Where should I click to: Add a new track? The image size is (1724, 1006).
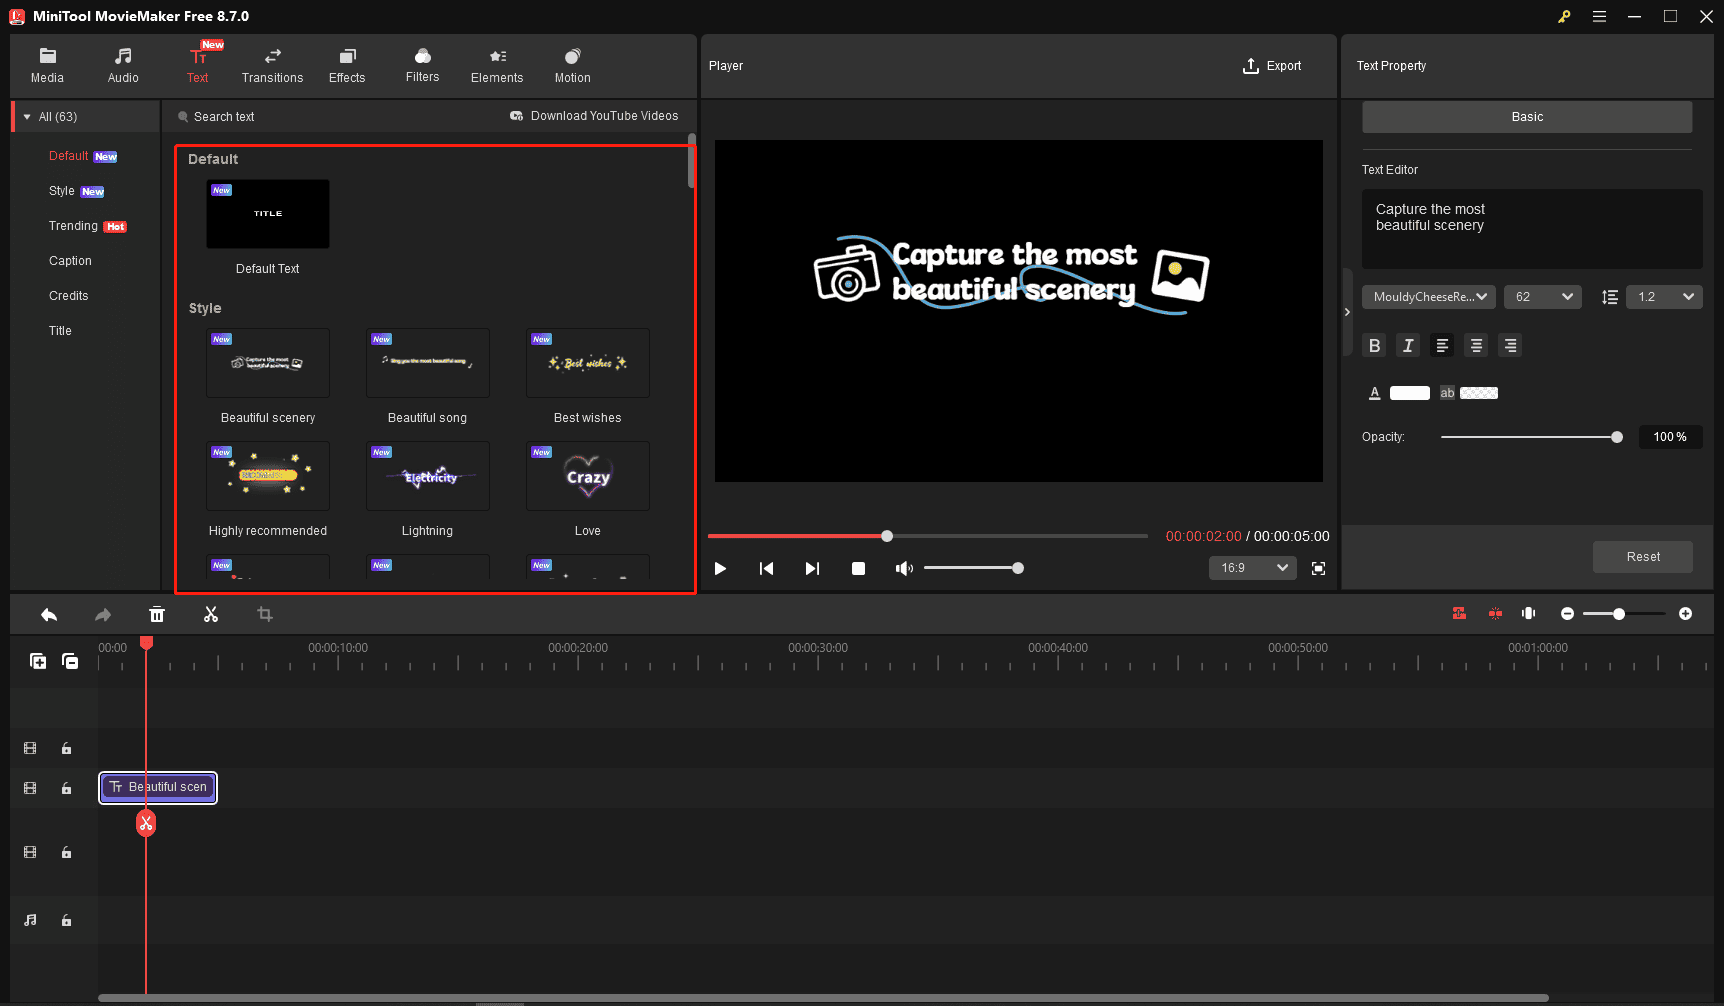click(38, 661)
